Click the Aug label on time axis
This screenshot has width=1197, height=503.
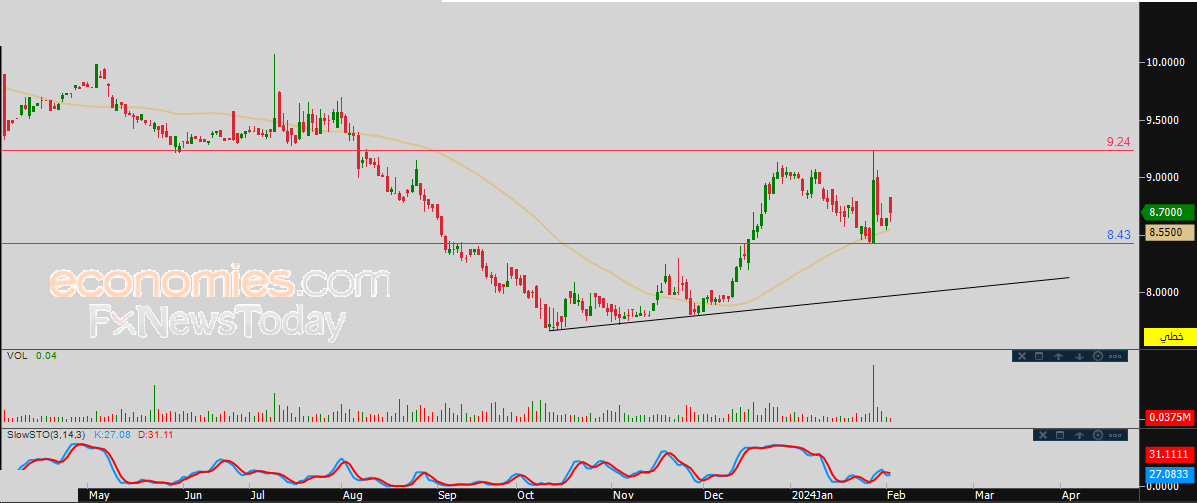pos(352,495)
